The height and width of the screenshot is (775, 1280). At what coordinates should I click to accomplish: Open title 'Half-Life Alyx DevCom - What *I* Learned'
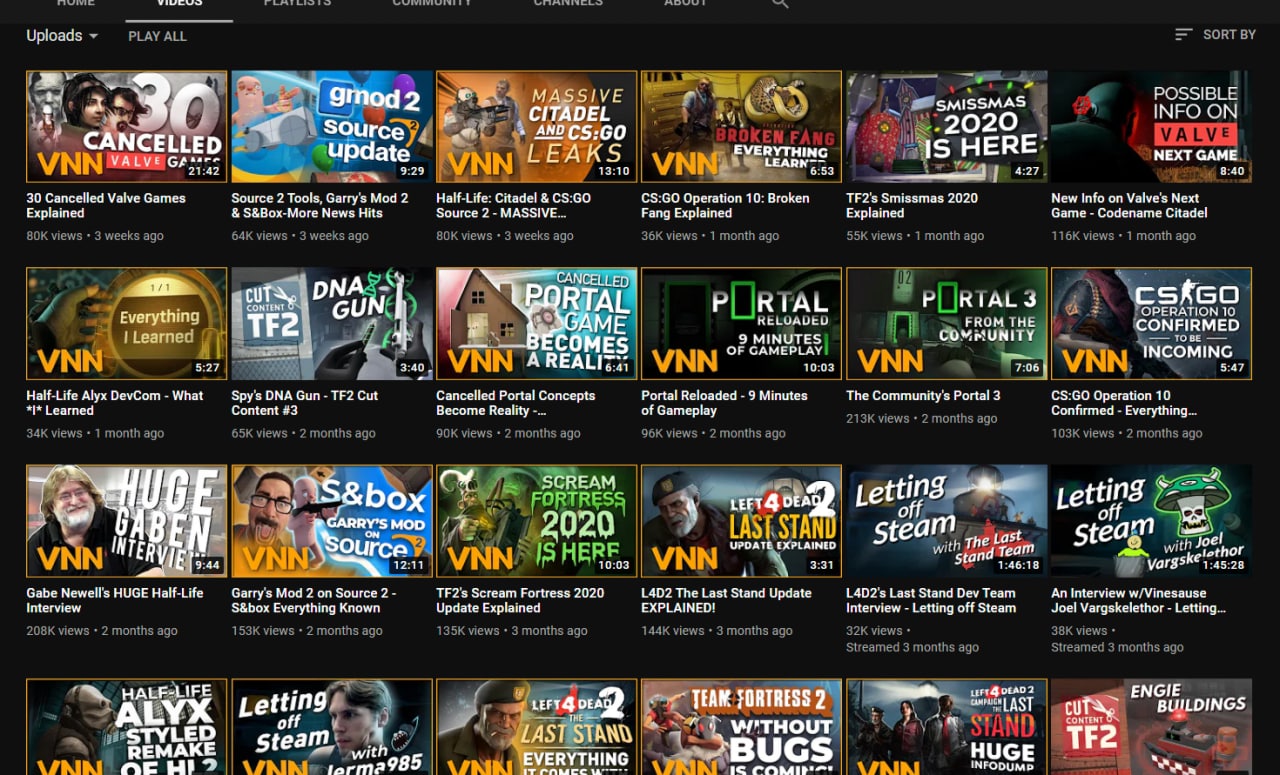pyautogui.click(x=115, y=403)
